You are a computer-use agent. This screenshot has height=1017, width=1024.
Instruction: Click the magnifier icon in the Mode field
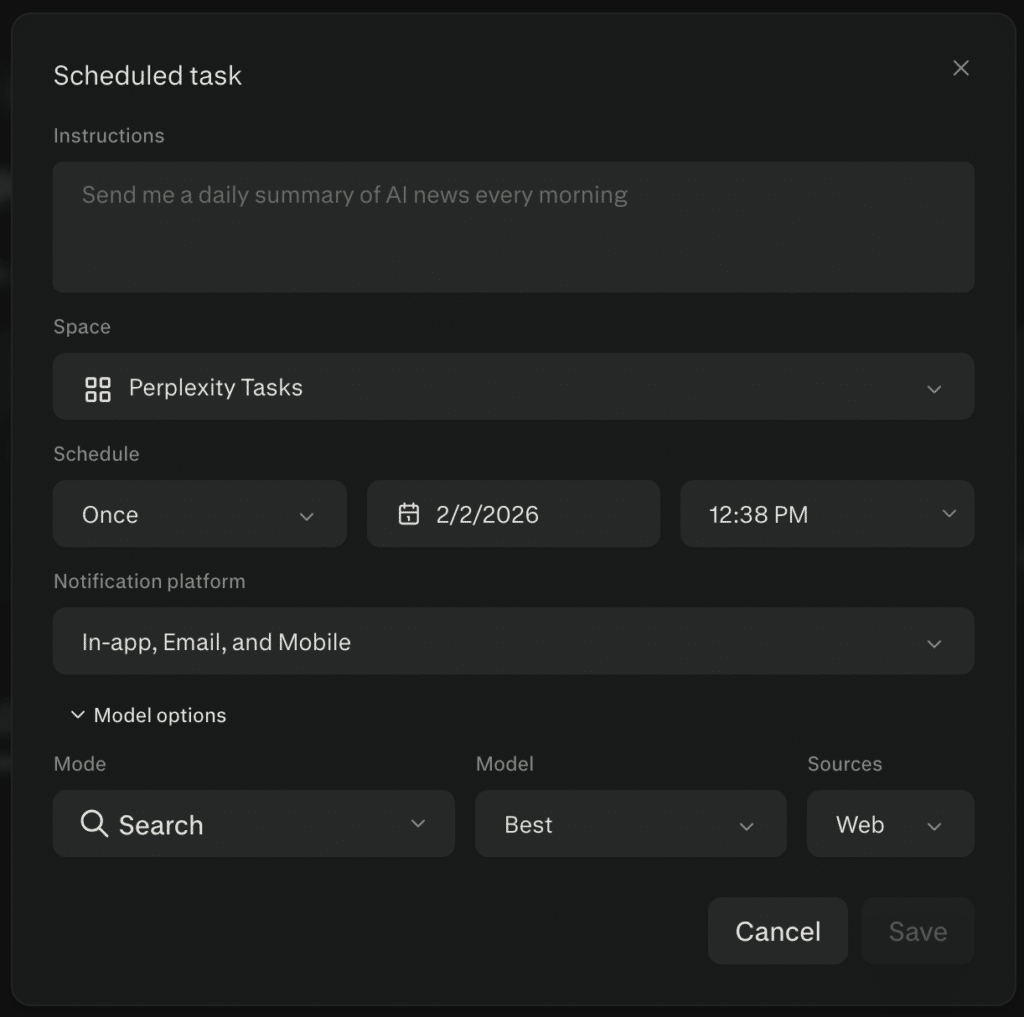(94, 824)
